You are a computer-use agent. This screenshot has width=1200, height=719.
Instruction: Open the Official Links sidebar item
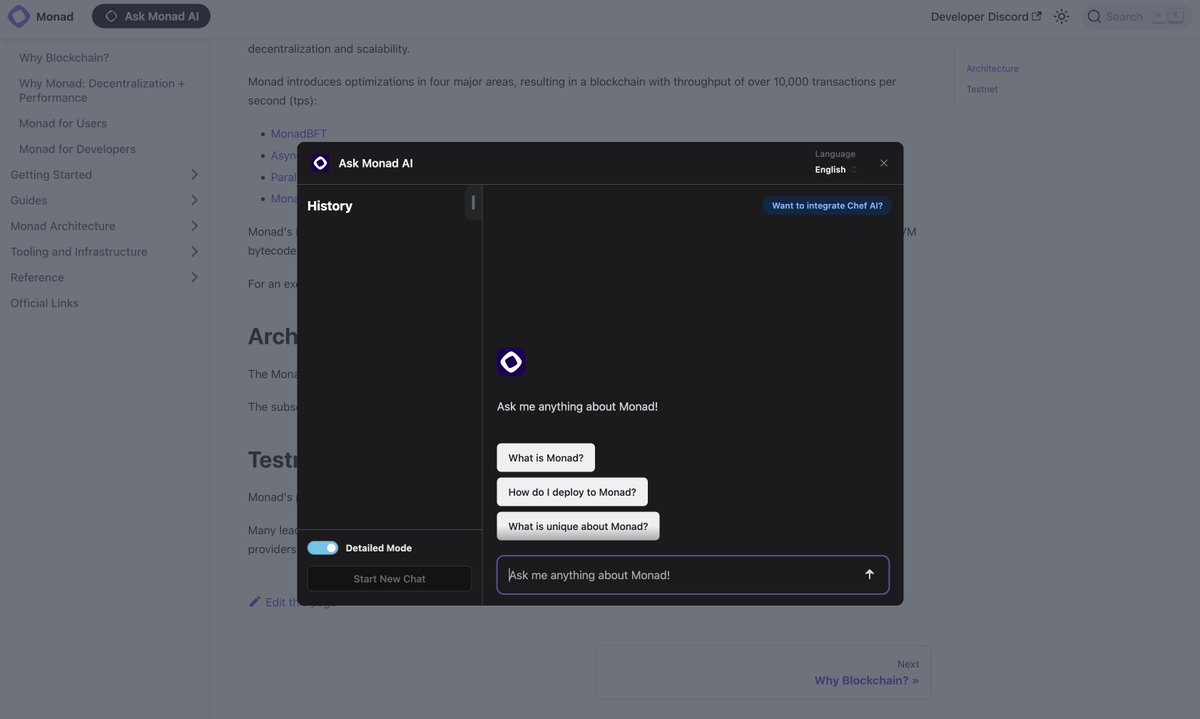click(45, 303)
